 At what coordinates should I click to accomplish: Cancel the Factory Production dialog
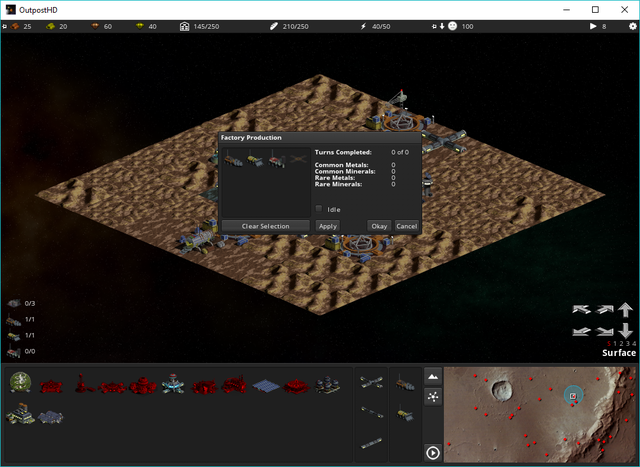(407, 226)
